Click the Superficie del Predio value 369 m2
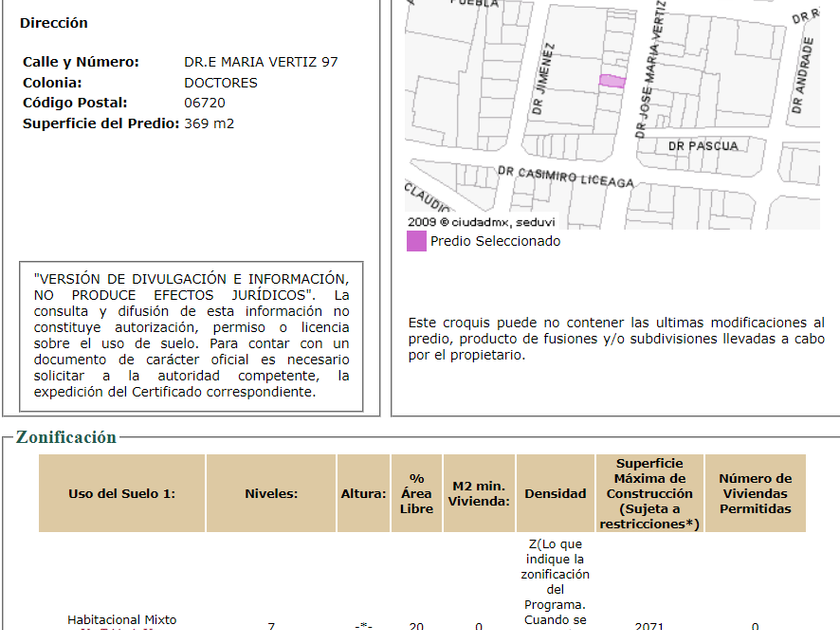The width and height of the screenshot is (840, 630). [x=209, y=124]
